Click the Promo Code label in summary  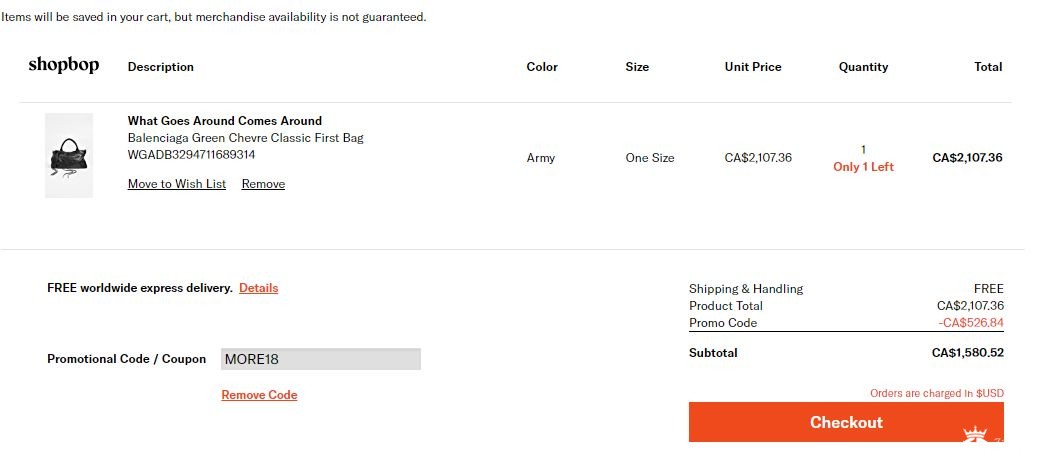point(723,323)
